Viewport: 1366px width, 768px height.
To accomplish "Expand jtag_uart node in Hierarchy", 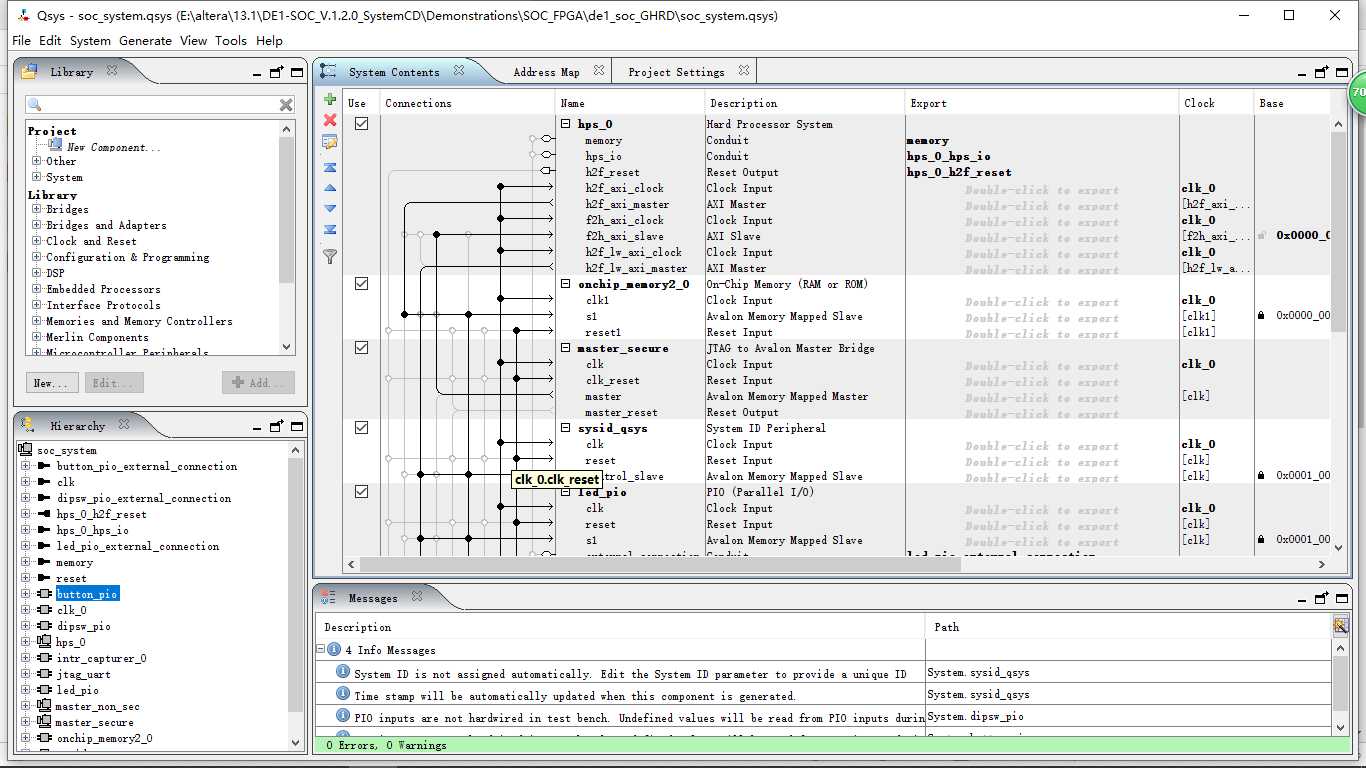I will [x=26, y=674].
